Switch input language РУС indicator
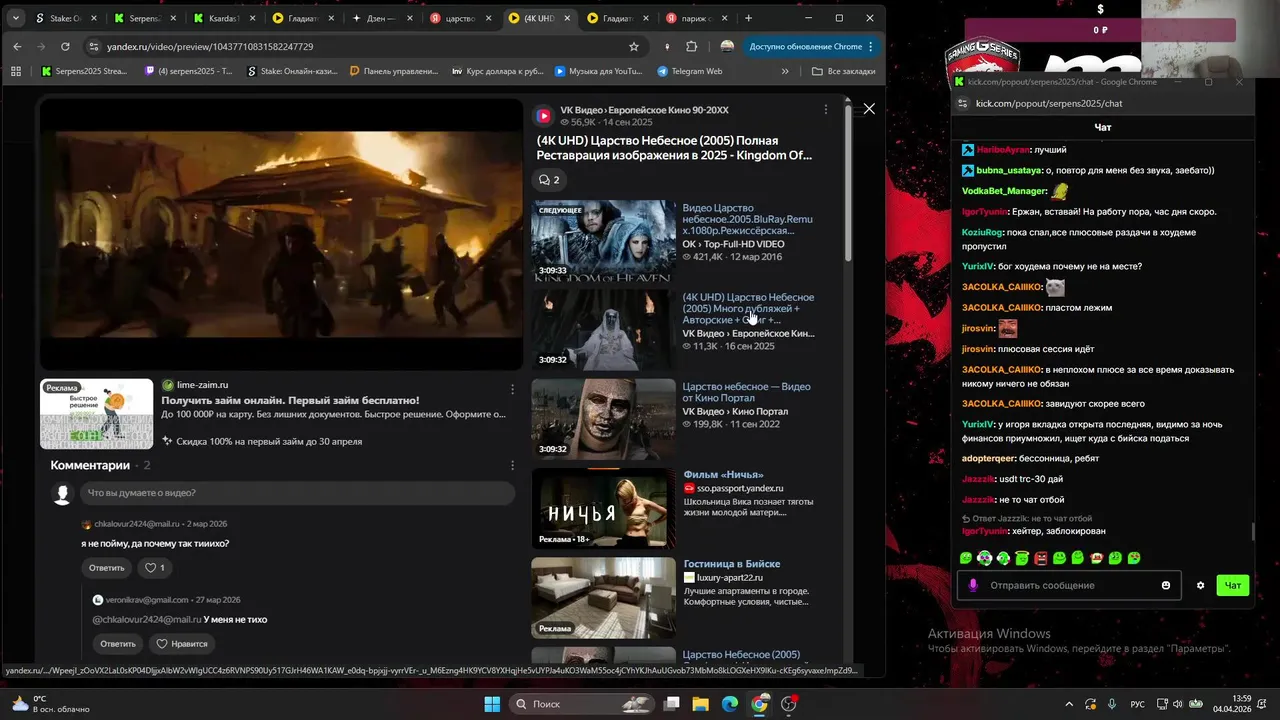 click(x=1137, y=704)
